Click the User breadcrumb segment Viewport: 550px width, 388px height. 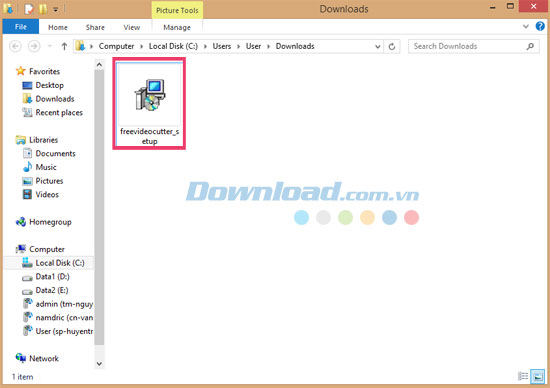253,46
